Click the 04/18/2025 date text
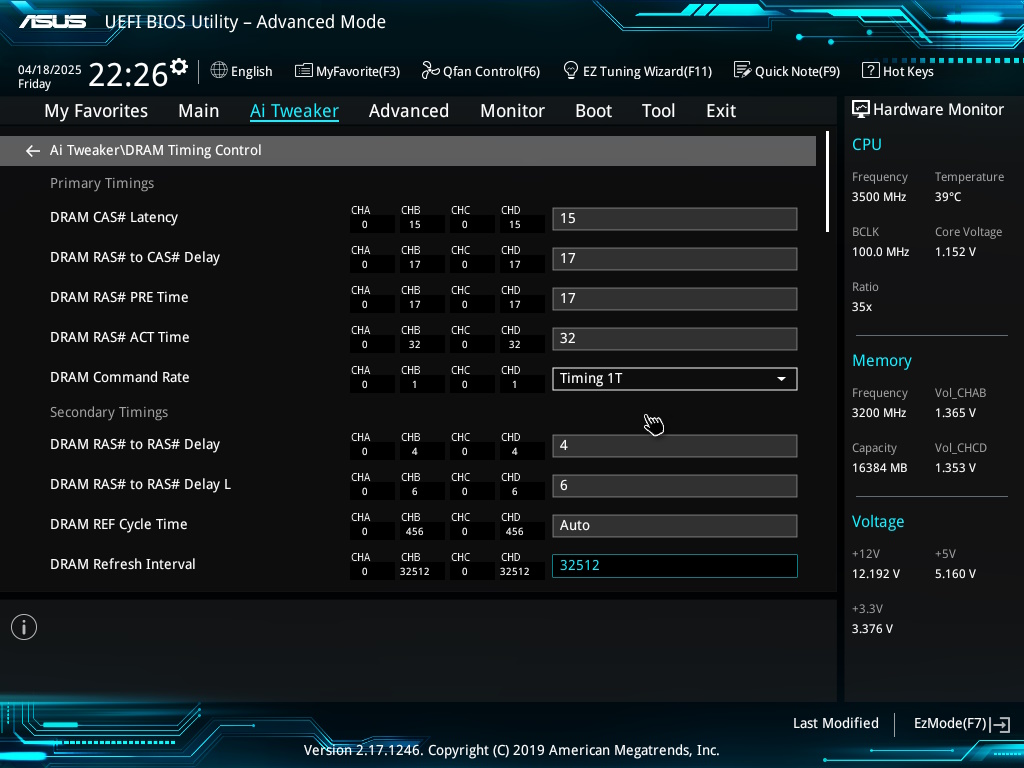The height and width of the screenshot is (768, 1024). pos(50,70)
